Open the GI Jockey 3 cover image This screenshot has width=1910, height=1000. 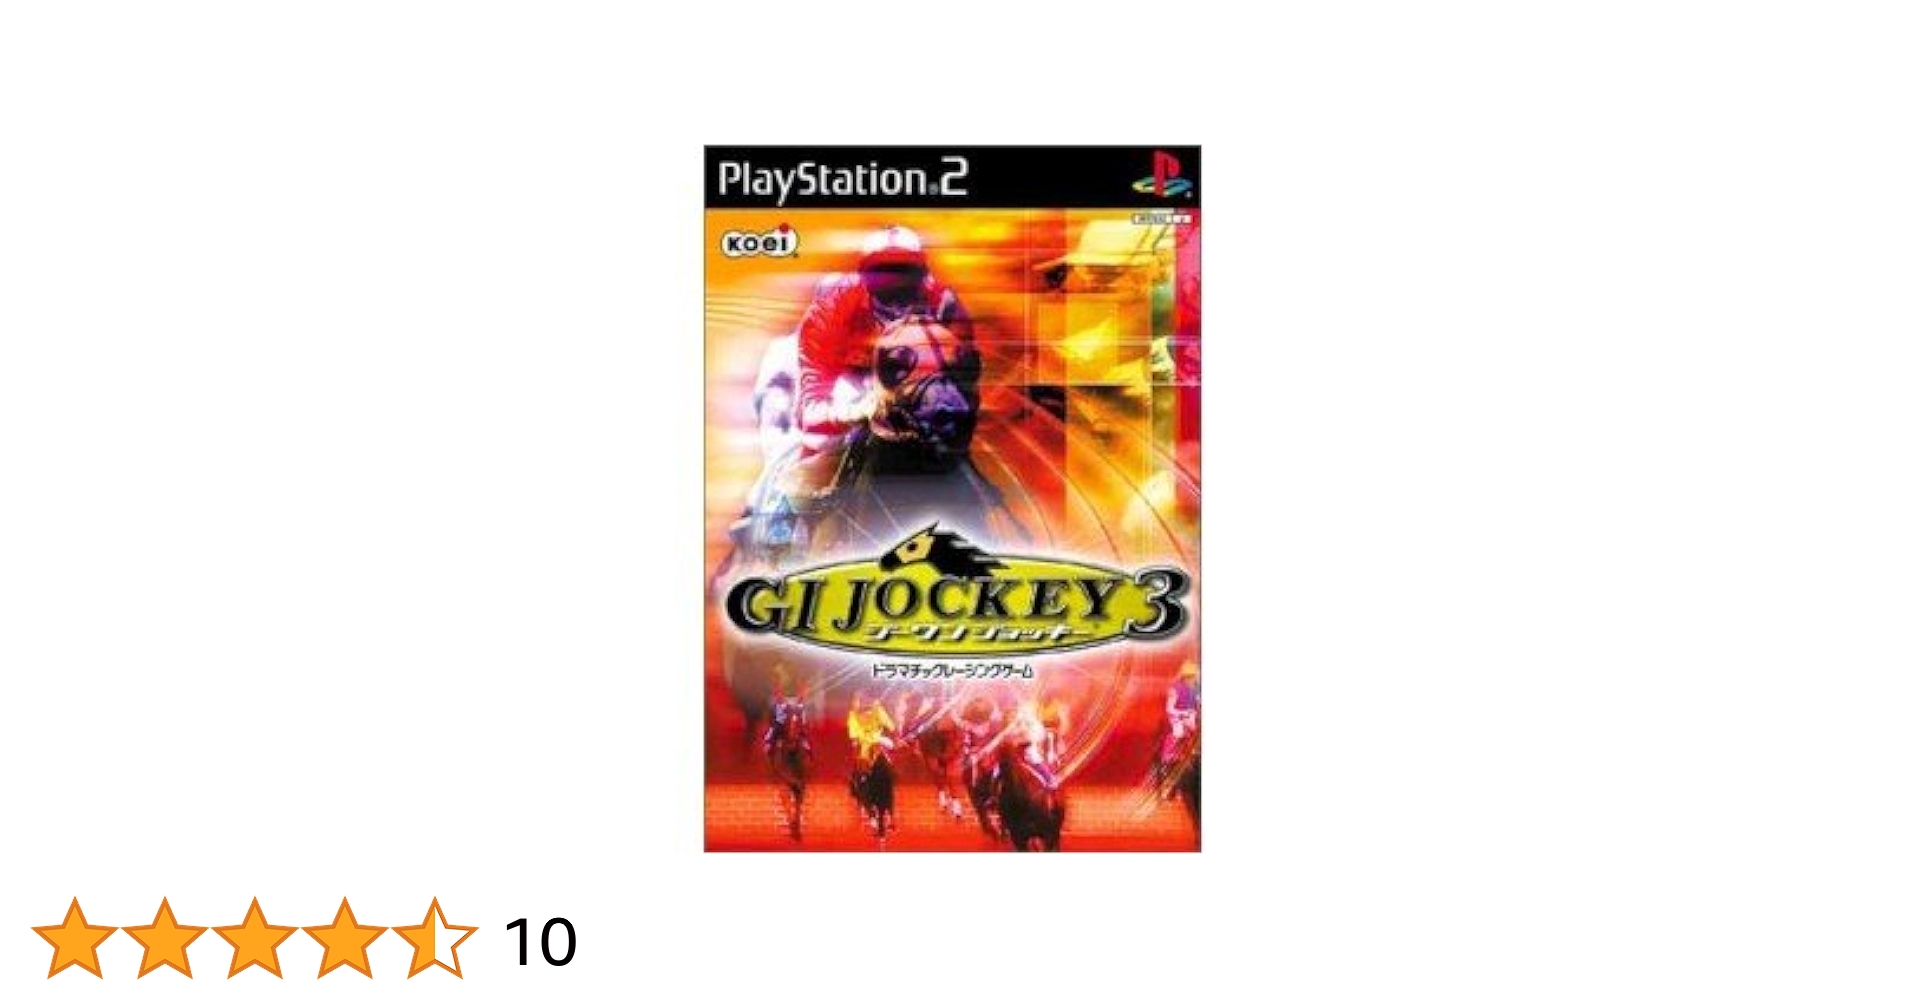point(952,498)
